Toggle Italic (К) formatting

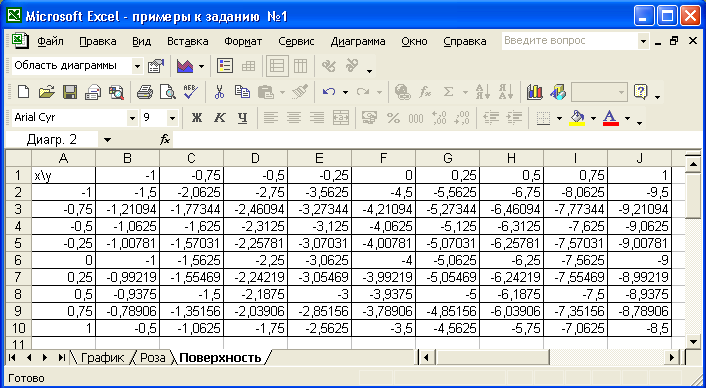coord(219,118)
